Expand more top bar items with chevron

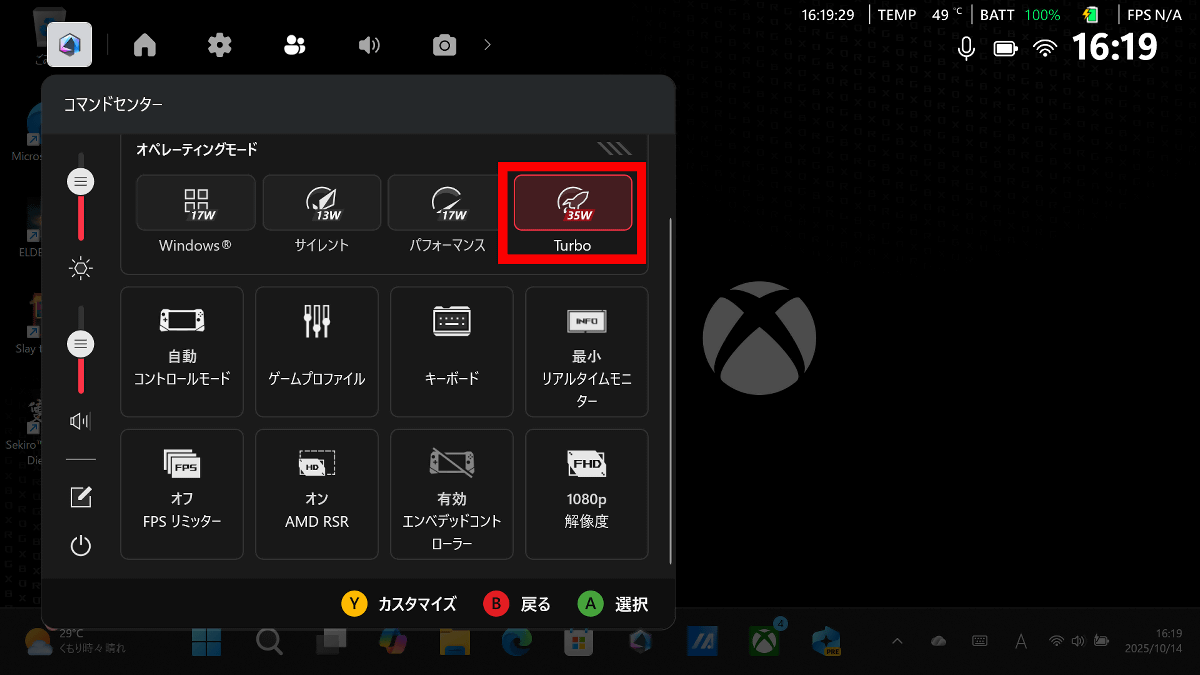[487, 45]
